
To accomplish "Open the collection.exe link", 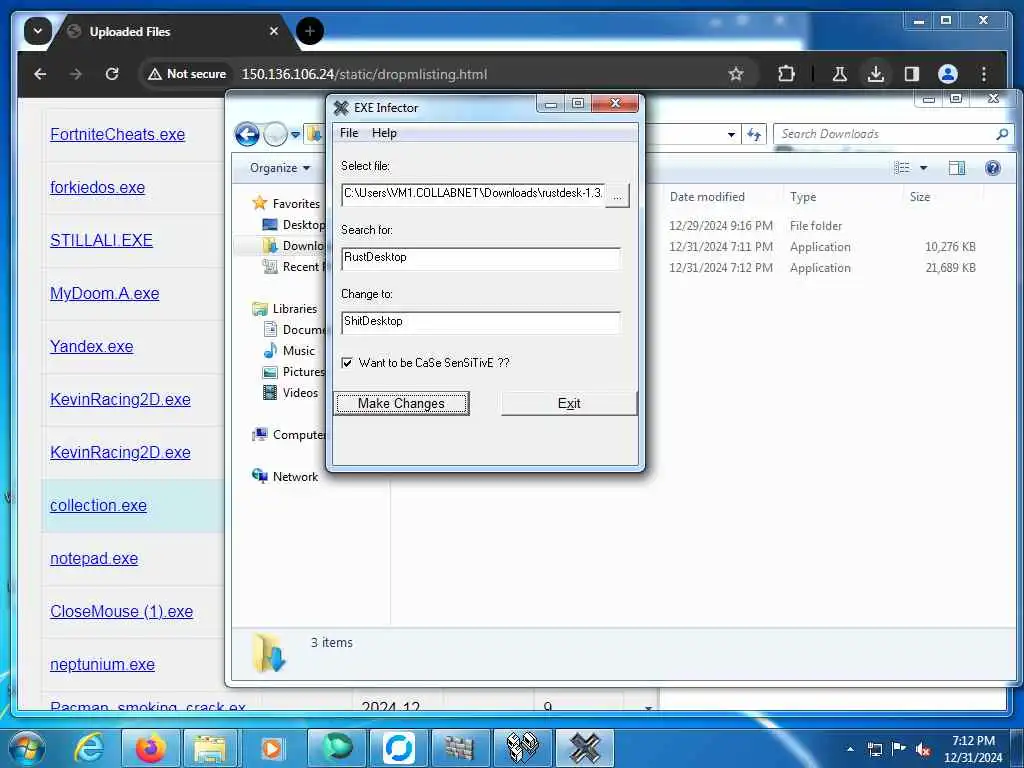I will [x=98, y=505].
